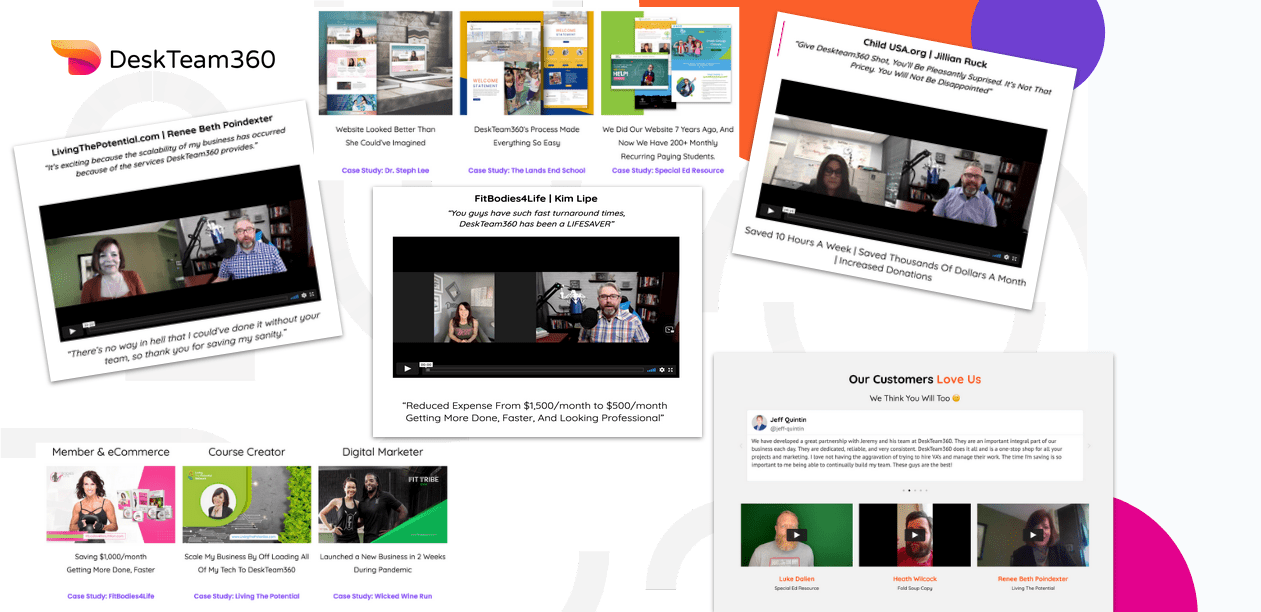Click 'Website Looked Better Than She Could've Imagined' text
The width and height of the screenshot is (1261, 612).
click(385, 136)
